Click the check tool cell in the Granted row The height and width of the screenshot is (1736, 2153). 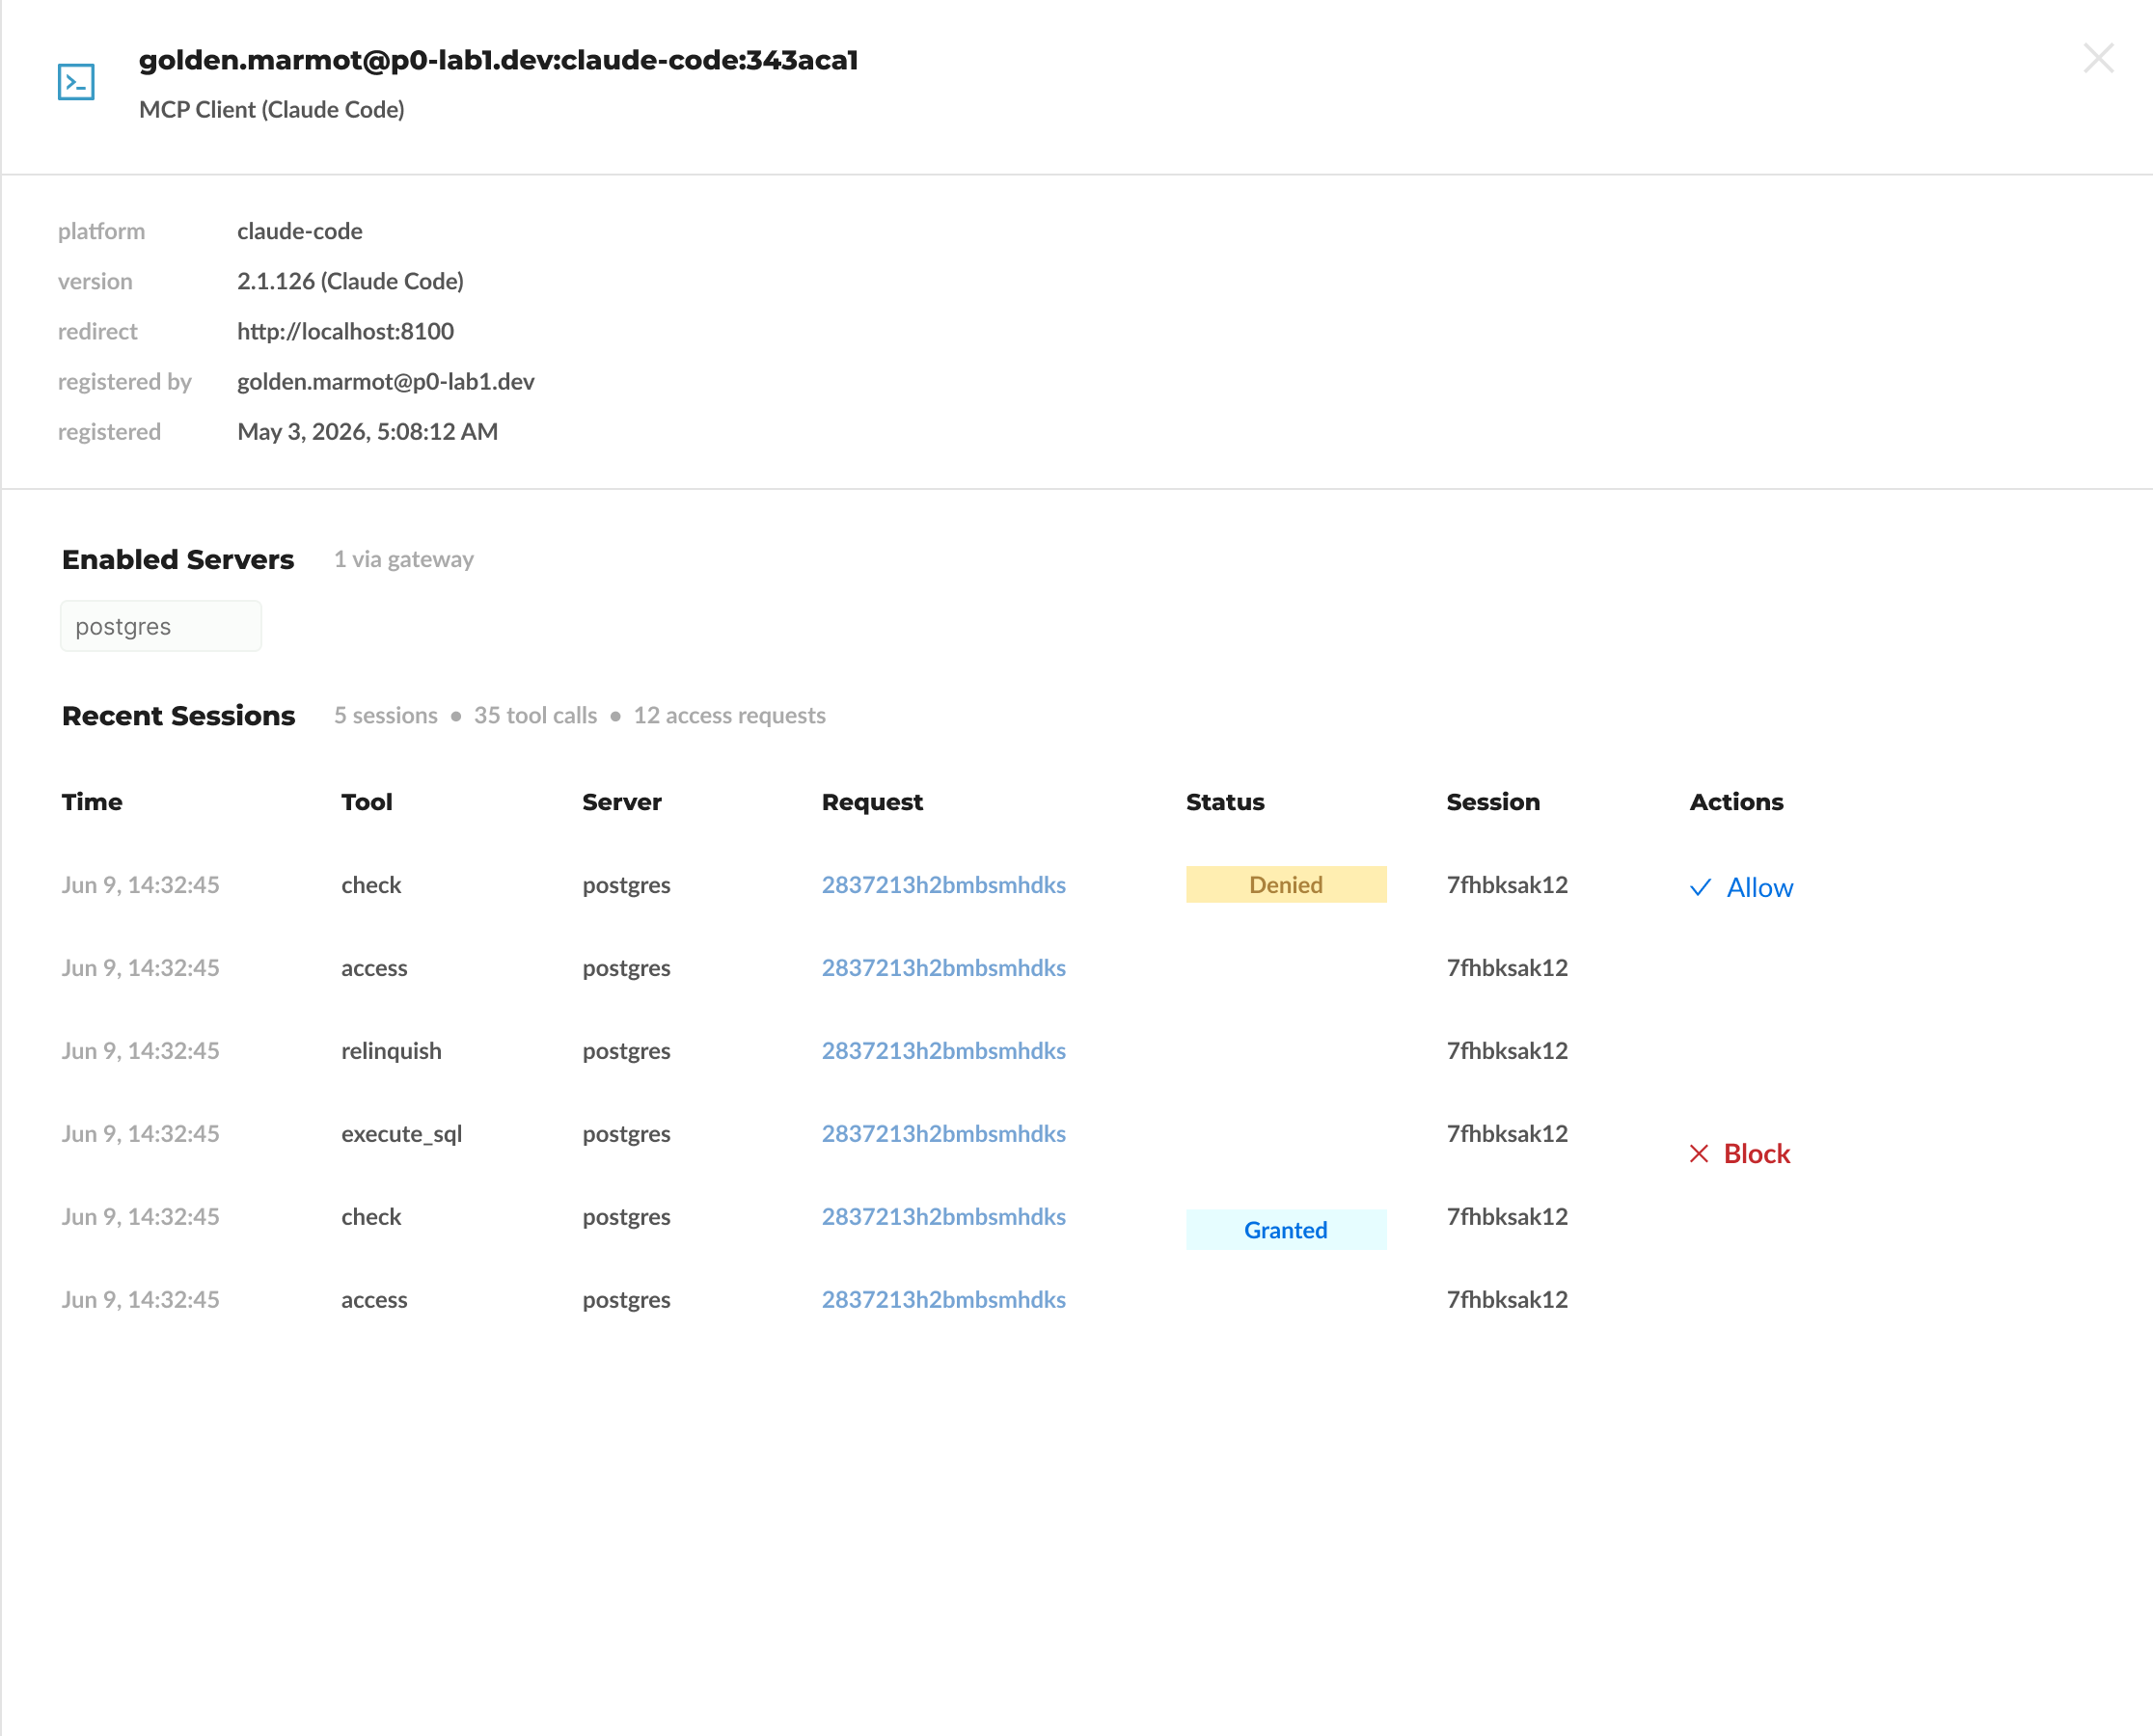pyautogui.click(x=371, y=1217)
